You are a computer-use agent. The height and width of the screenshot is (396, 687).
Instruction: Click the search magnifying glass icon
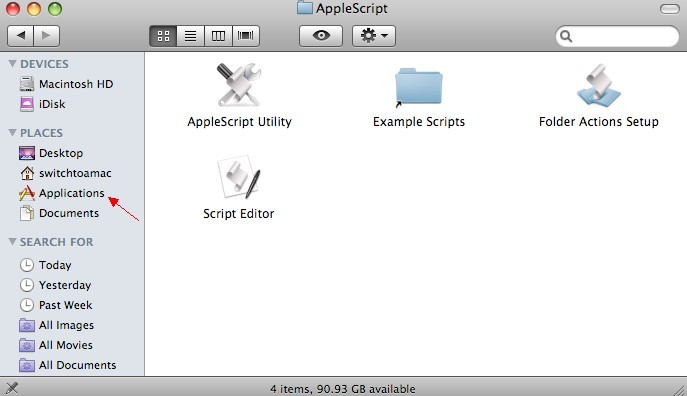tap(566, 36)
